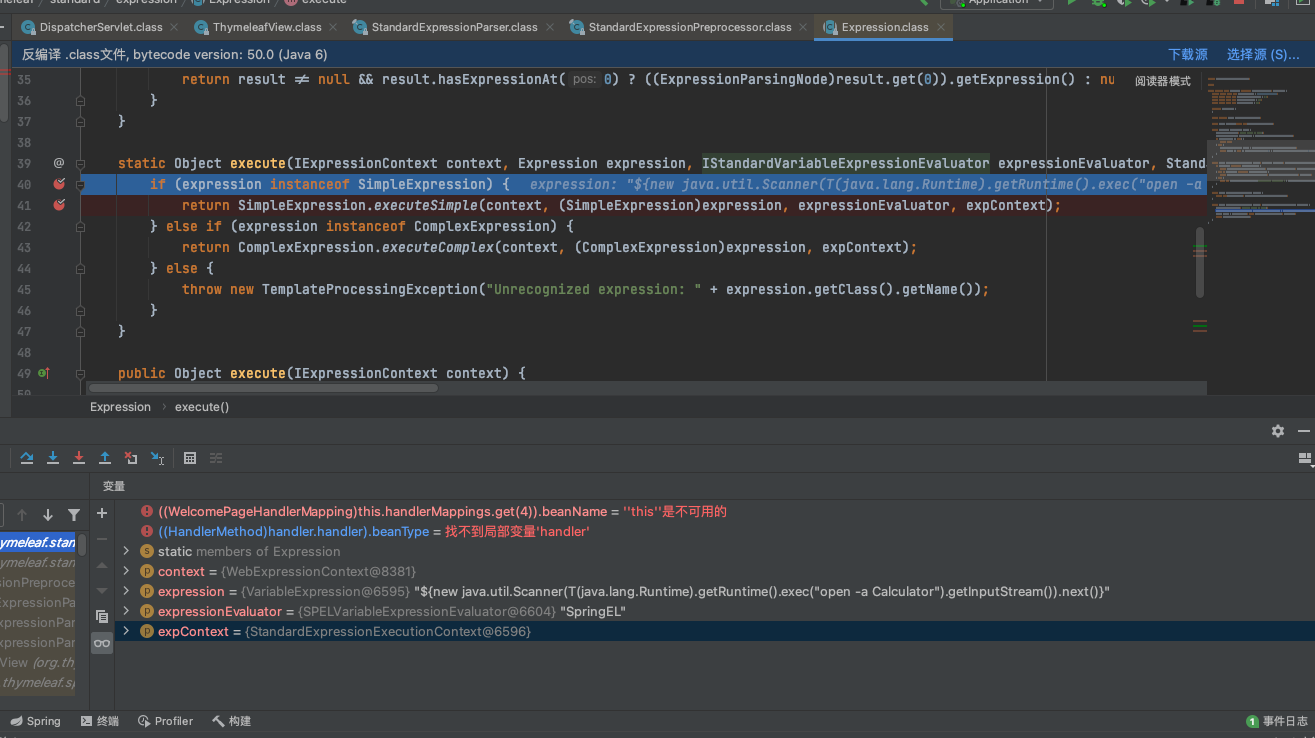Screen dimensions: 1315x738
Task: Switch to DispatcherServlet.class tab
Action: click(x=99, y=27)
